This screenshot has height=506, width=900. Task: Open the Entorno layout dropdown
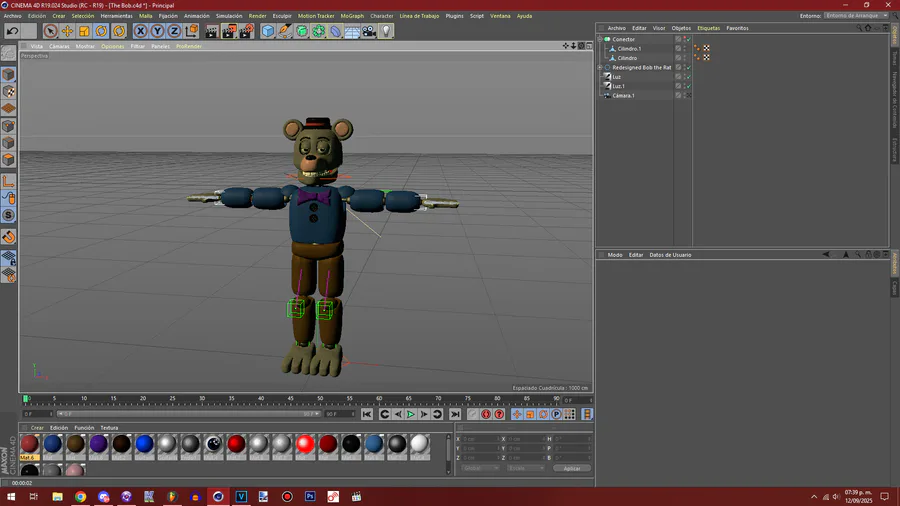tap(856, 15)
